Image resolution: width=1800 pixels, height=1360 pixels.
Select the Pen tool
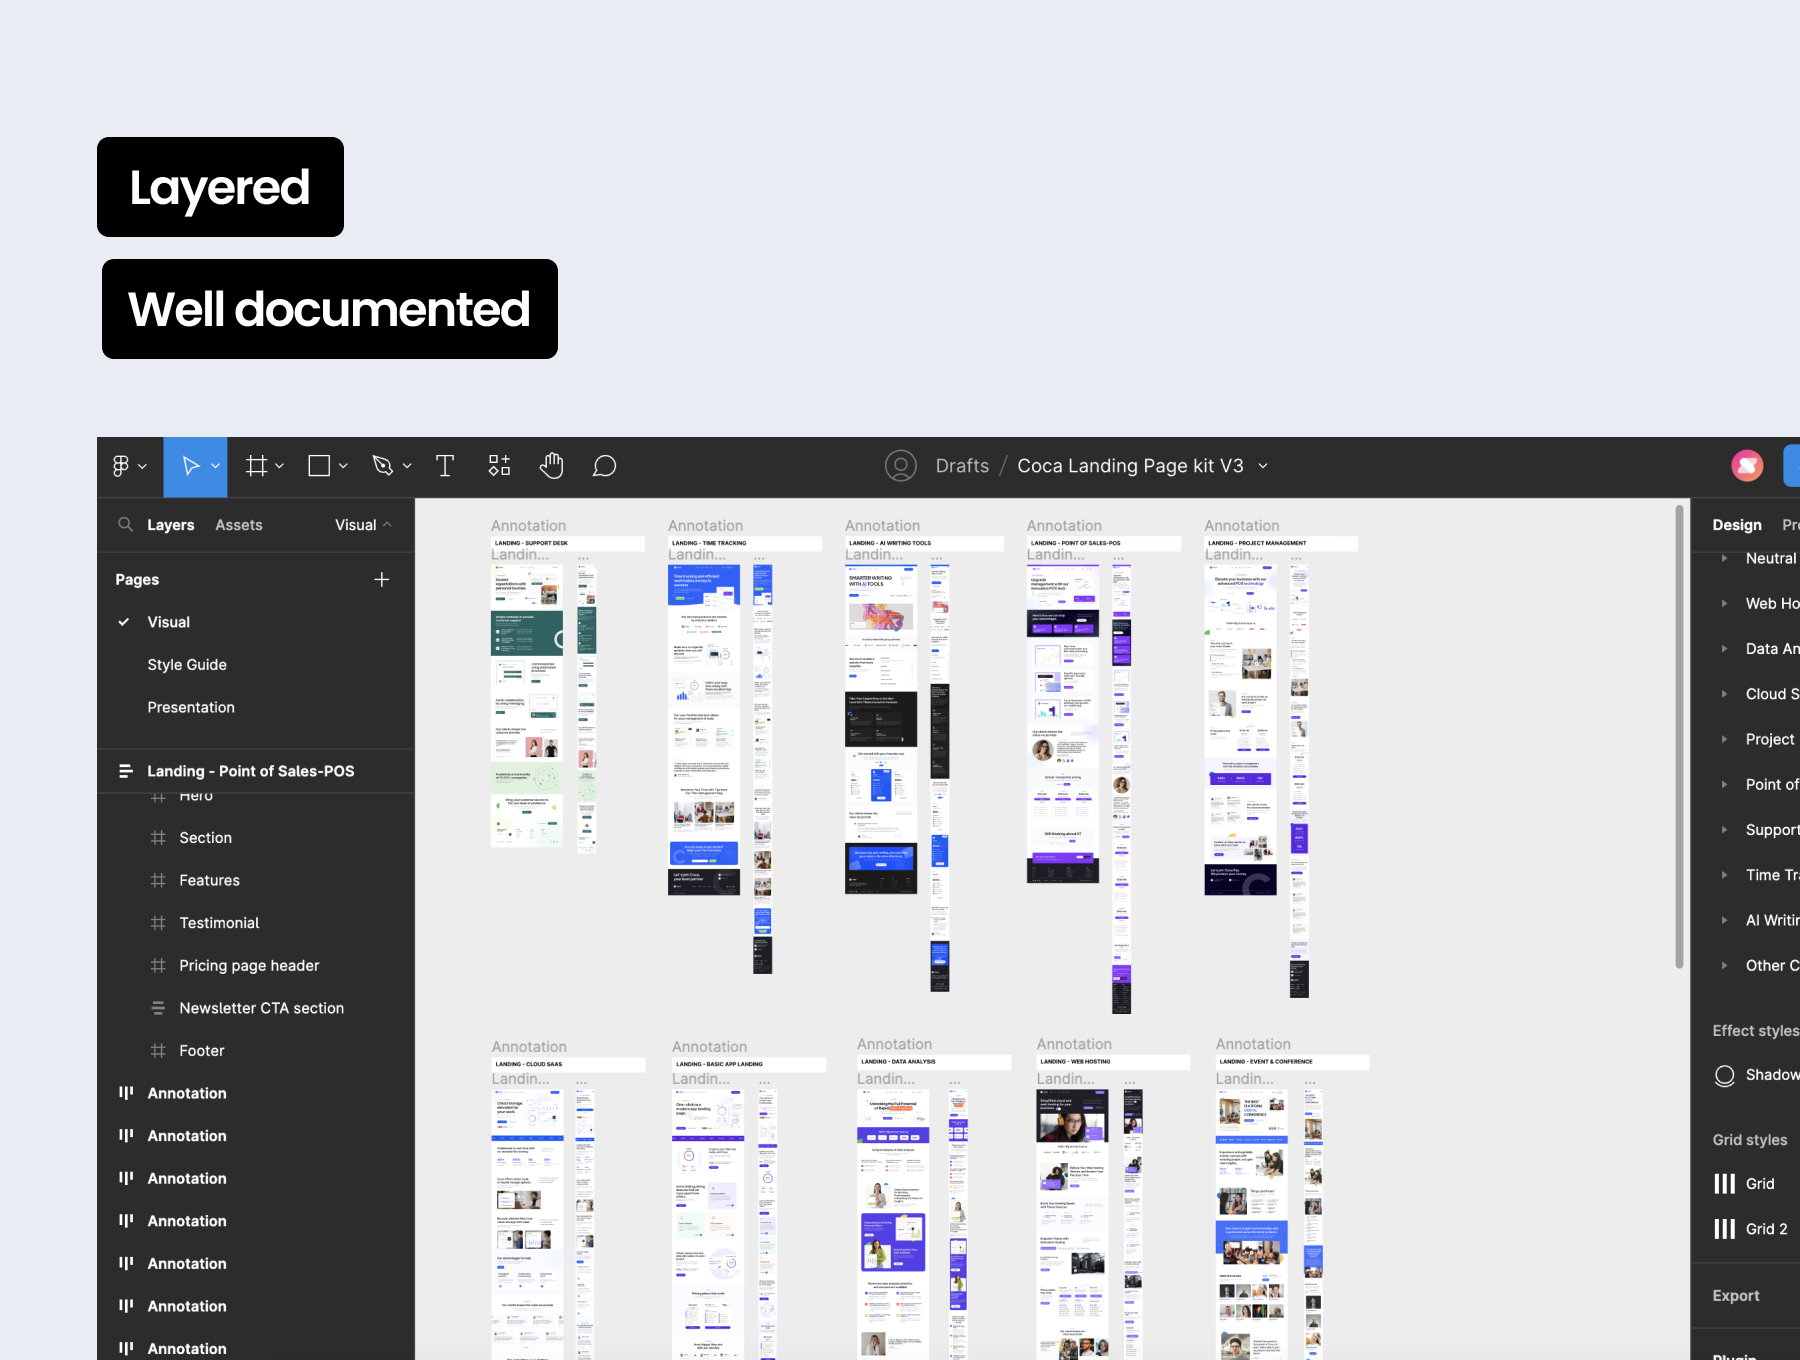pyautogui.click(x=382, y=466)
